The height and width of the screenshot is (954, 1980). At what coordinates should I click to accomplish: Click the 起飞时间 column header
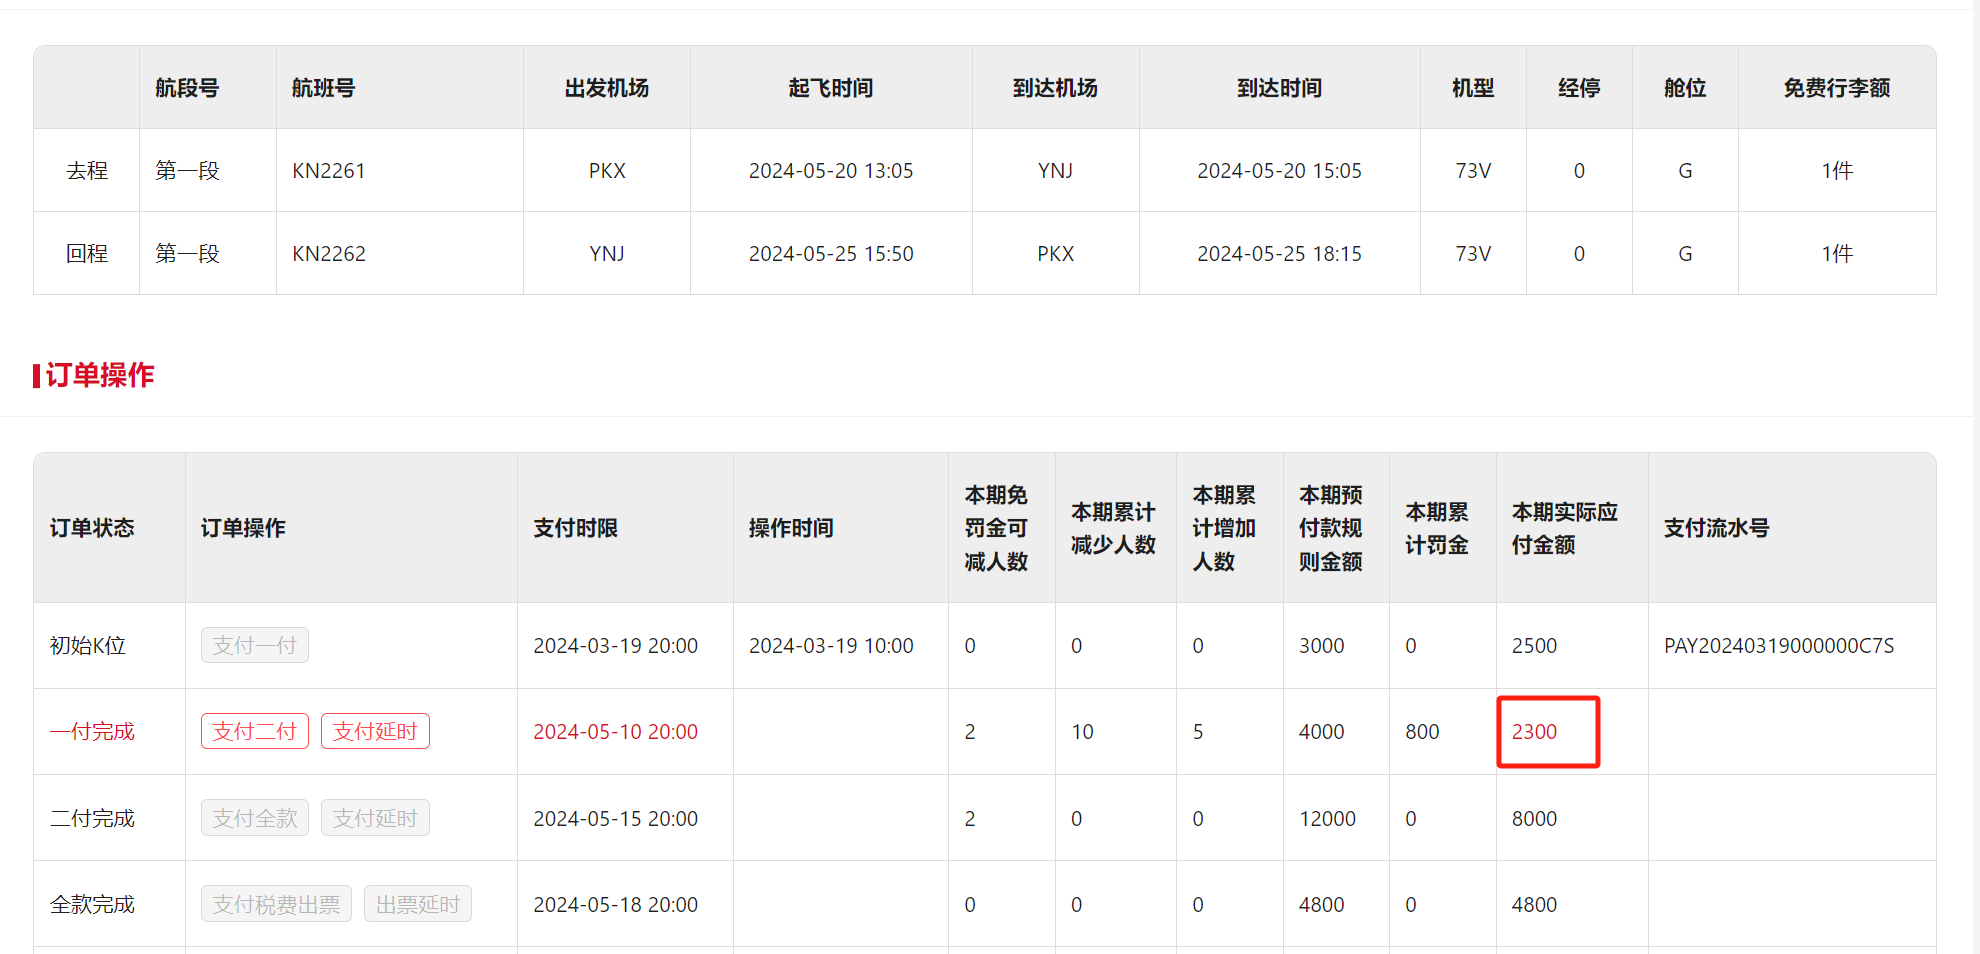tap(830, 88)
